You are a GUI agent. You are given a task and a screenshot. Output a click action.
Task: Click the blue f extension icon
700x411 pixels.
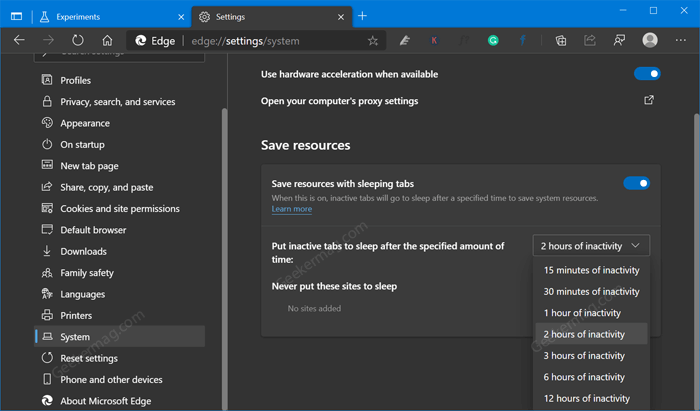click(x=522, y=41)
